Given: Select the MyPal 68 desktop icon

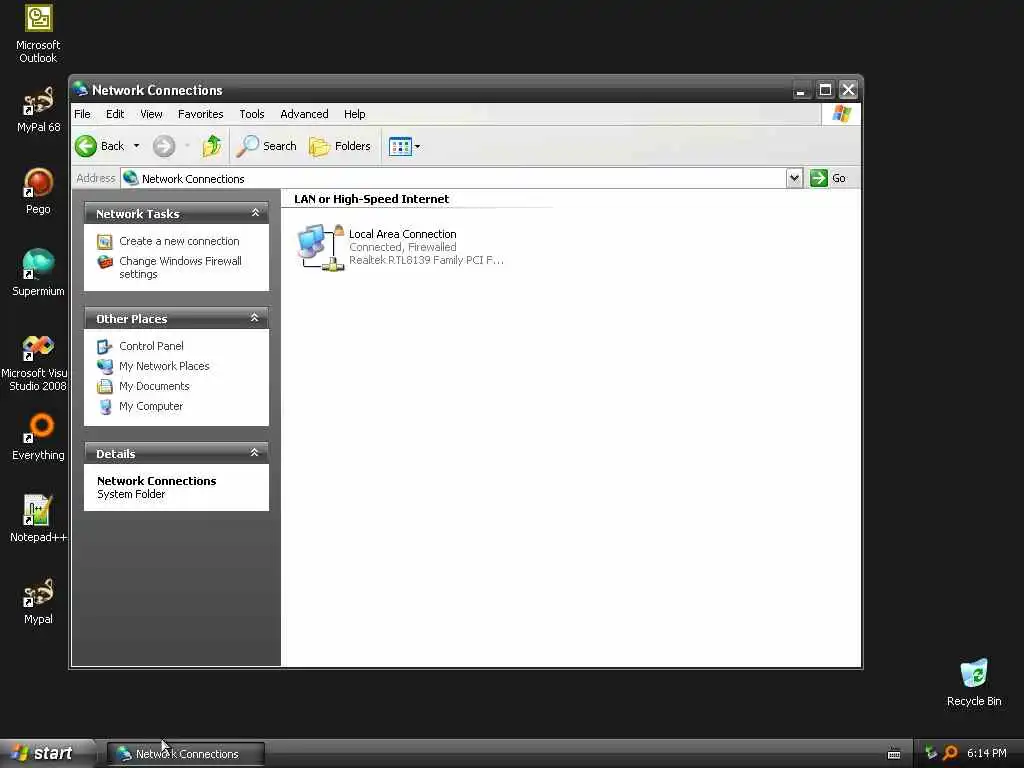Looking at the screenshot, I should (x=38, y=110).
